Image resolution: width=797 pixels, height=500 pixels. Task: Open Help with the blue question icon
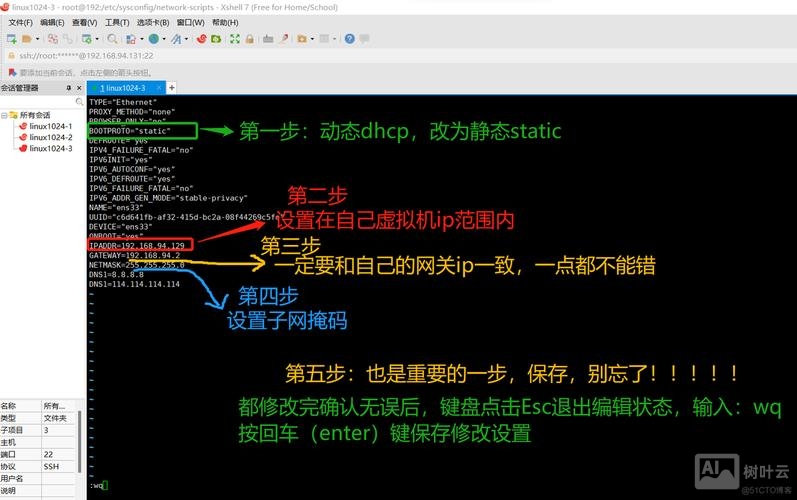click(x=350, y=39)
